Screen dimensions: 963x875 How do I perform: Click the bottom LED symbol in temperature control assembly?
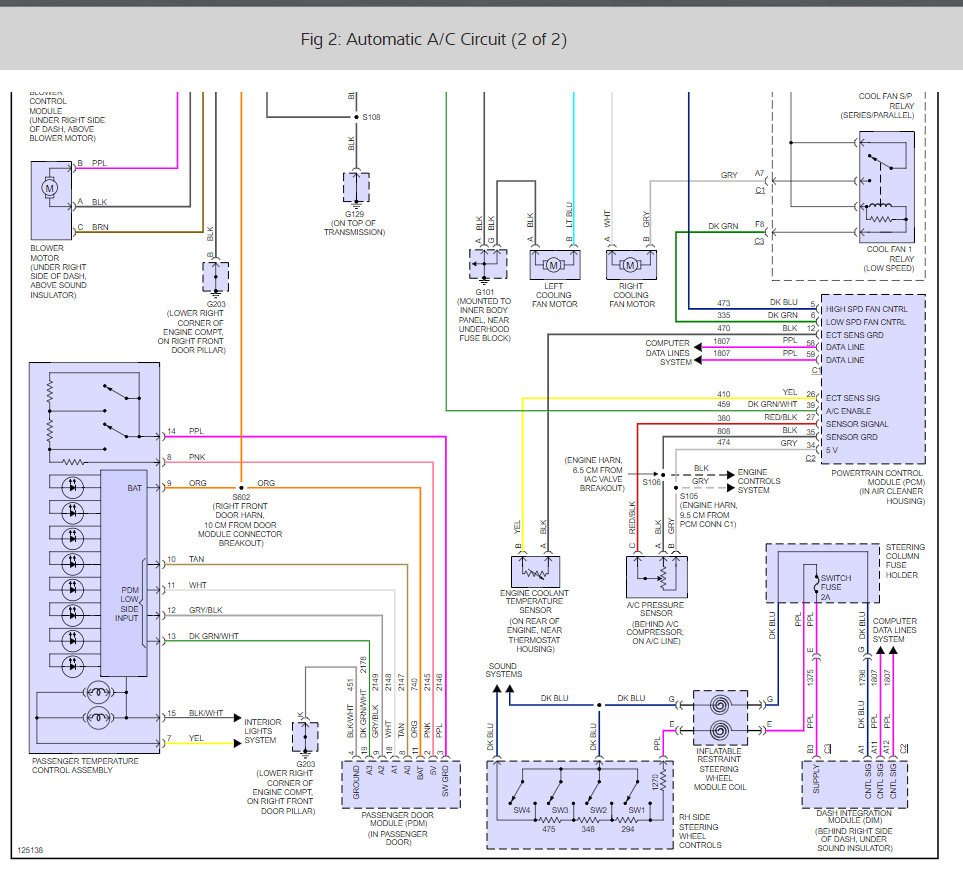tap(73, 665)
